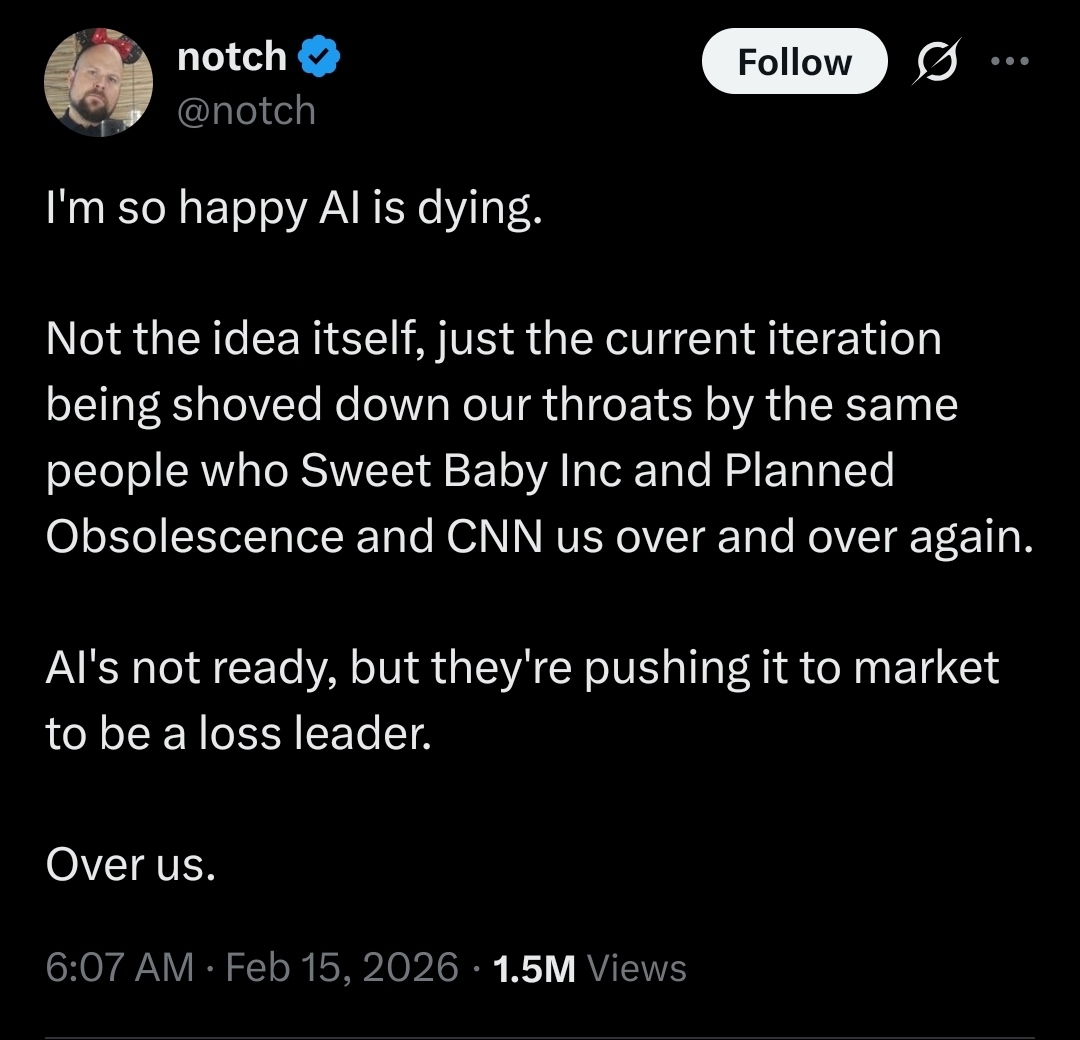
Task: Open the @notch handle link
Action: tap(245, 109)
